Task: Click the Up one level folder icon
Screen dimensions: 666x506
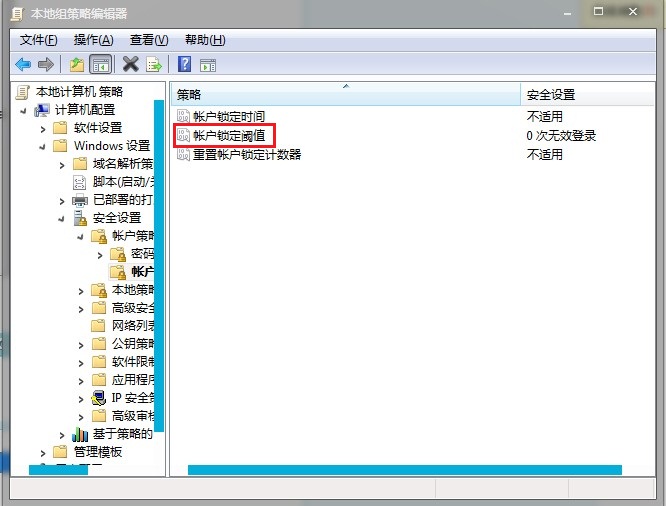Action: pos(76,65)
